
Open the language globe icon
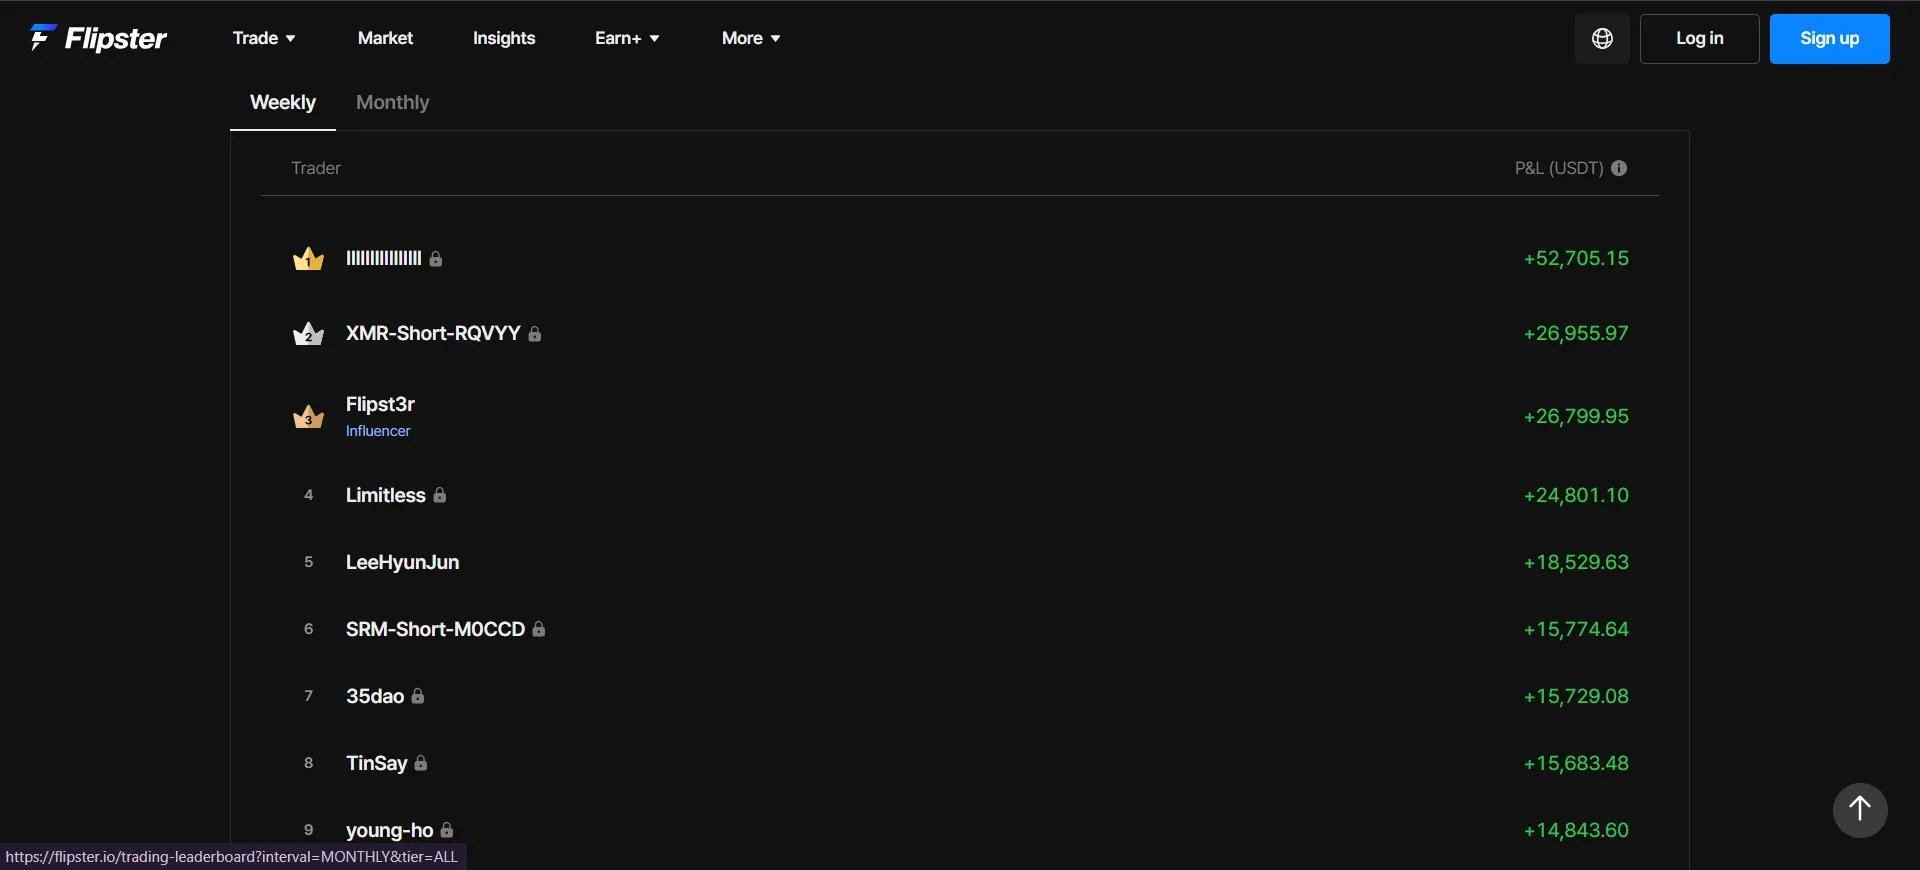[x=1602, y=39]
